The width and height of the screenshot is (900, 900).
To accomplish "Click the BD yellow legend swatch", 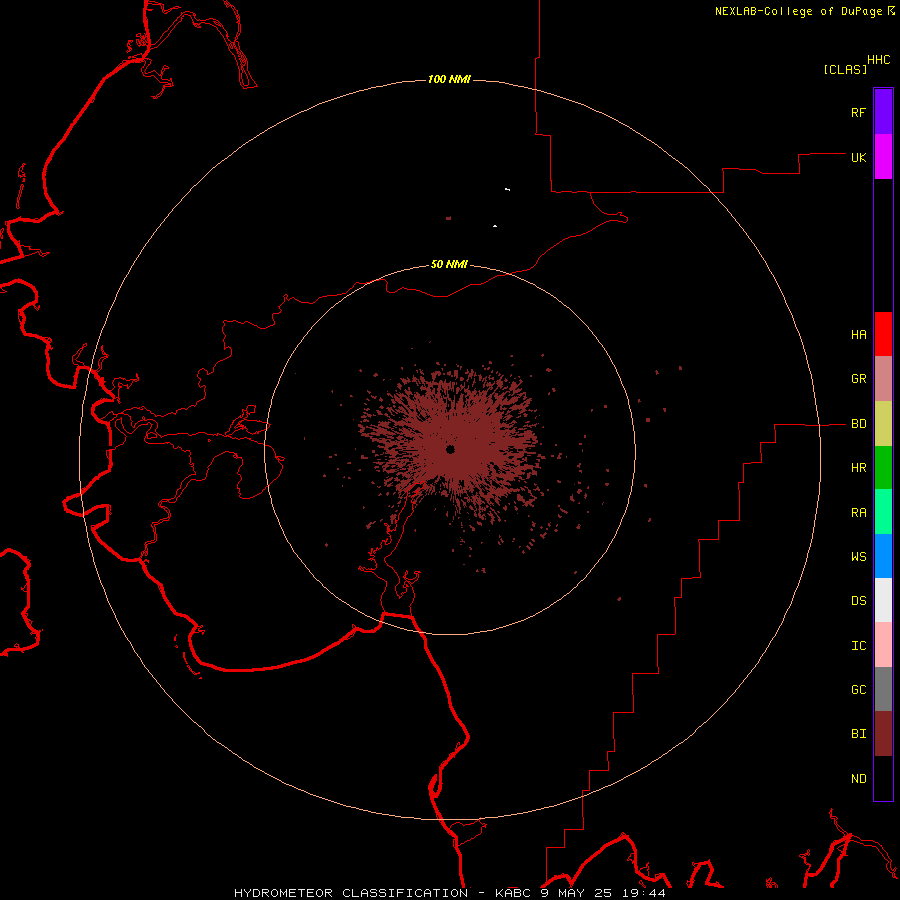I will pos(883,424).
